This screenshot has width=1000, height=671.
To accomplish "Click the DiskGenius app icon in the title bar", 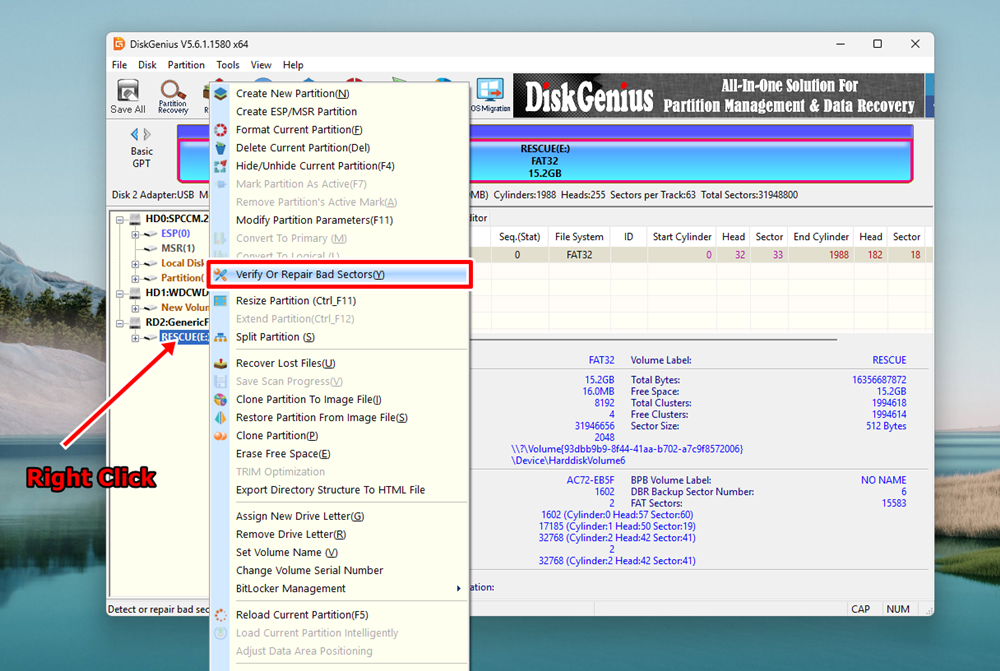I will (119, 44).
